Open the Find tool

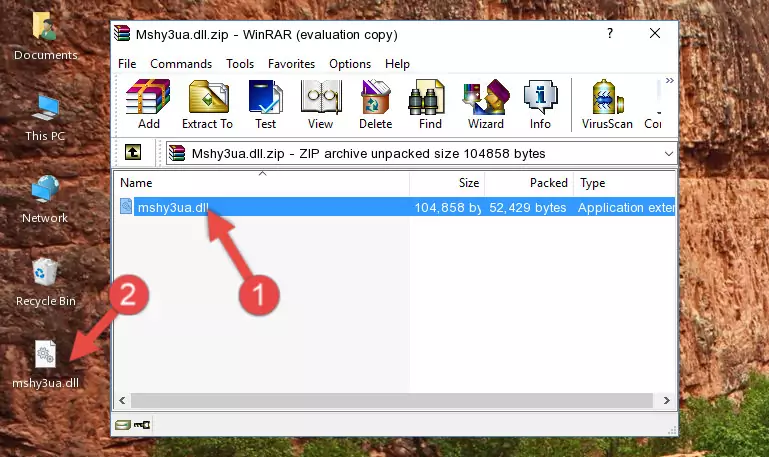pyautogui.click(x=430, y=104)
